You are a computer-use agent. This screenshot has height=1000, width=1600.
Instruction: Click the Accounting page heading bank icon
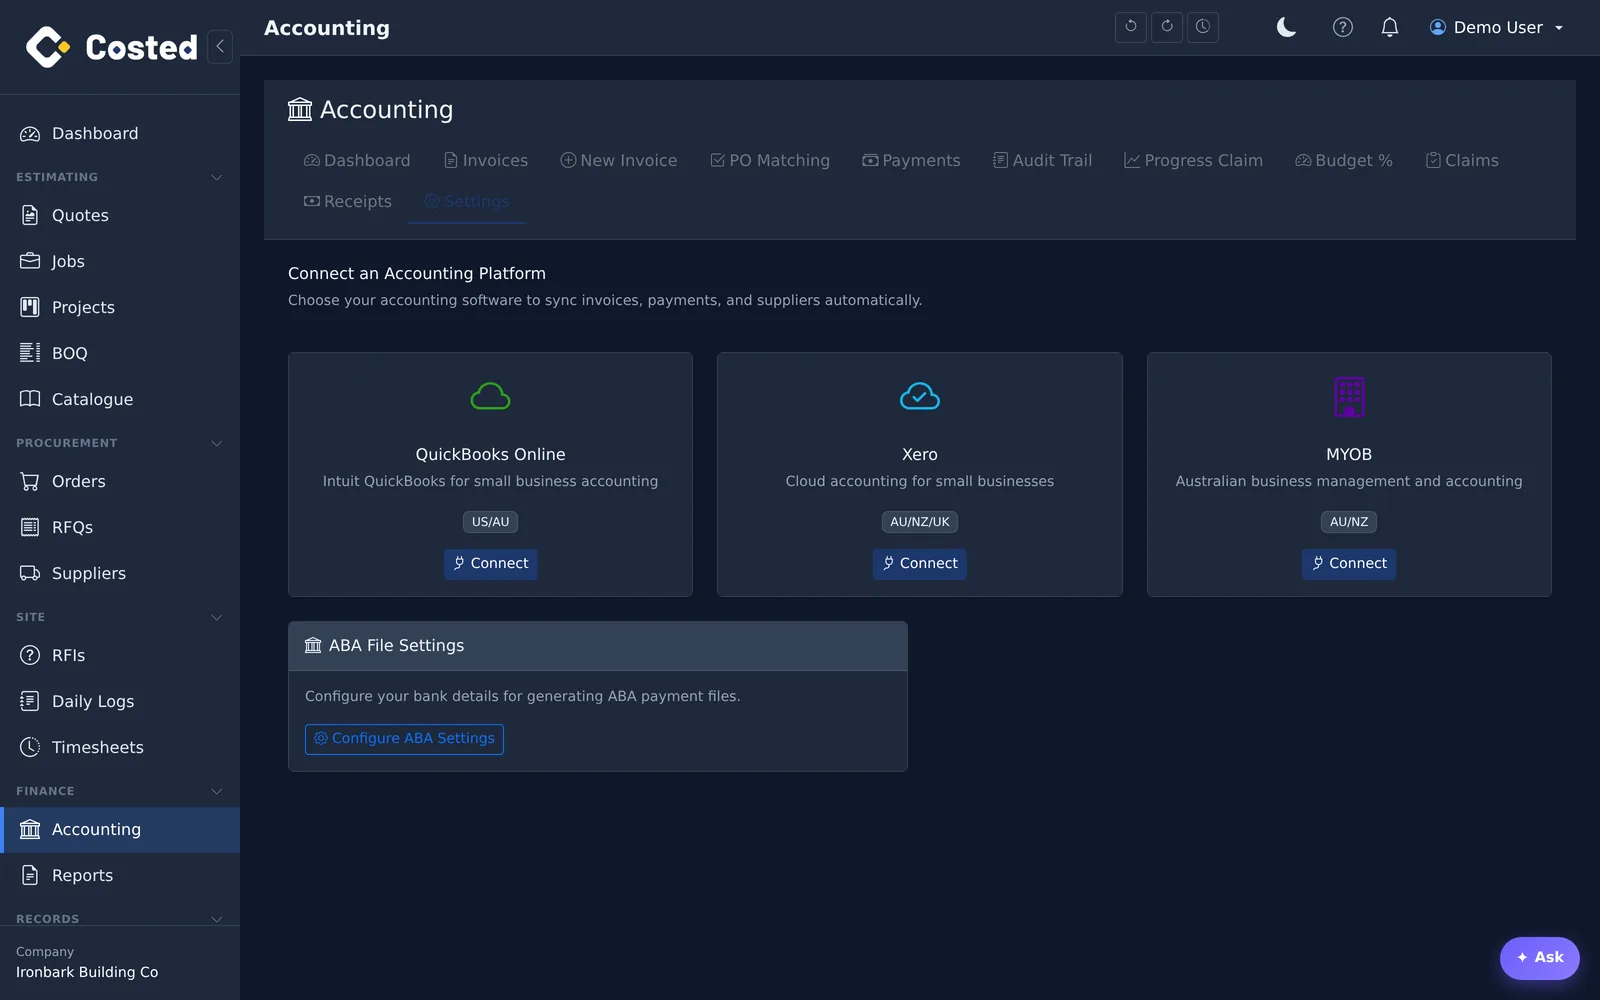(300, 109)
